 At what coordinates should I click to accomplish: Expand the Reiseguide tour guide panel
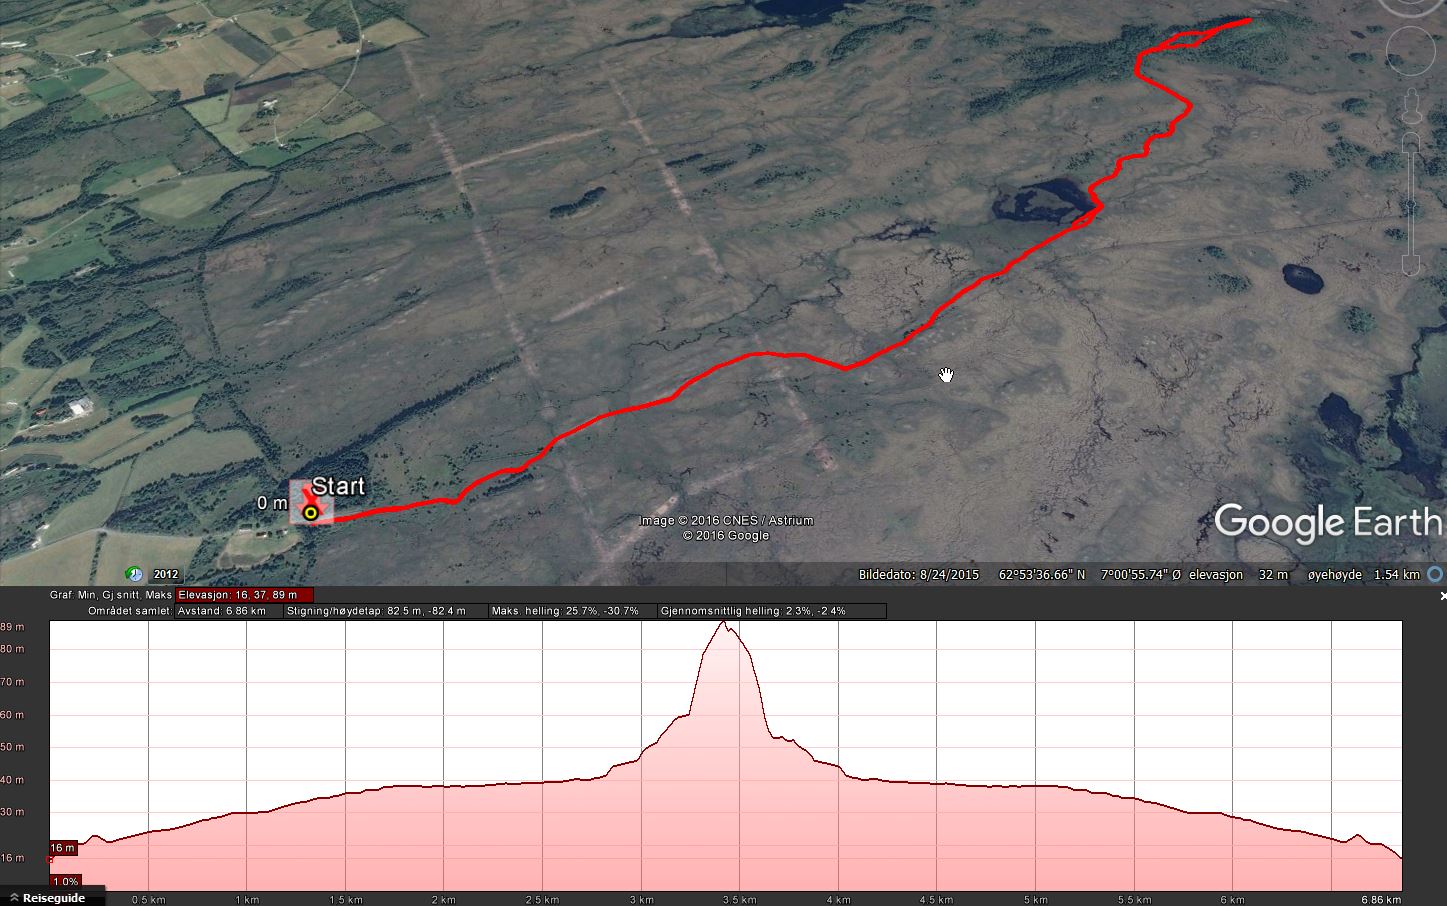[x=48, y=898]
